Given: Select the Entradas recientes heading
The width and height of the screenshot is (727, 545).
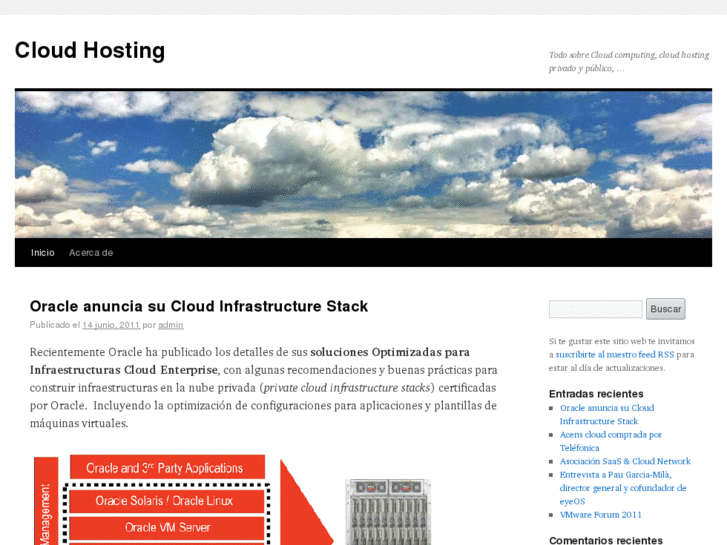Looking at the screenshot, I should [596, 394].
